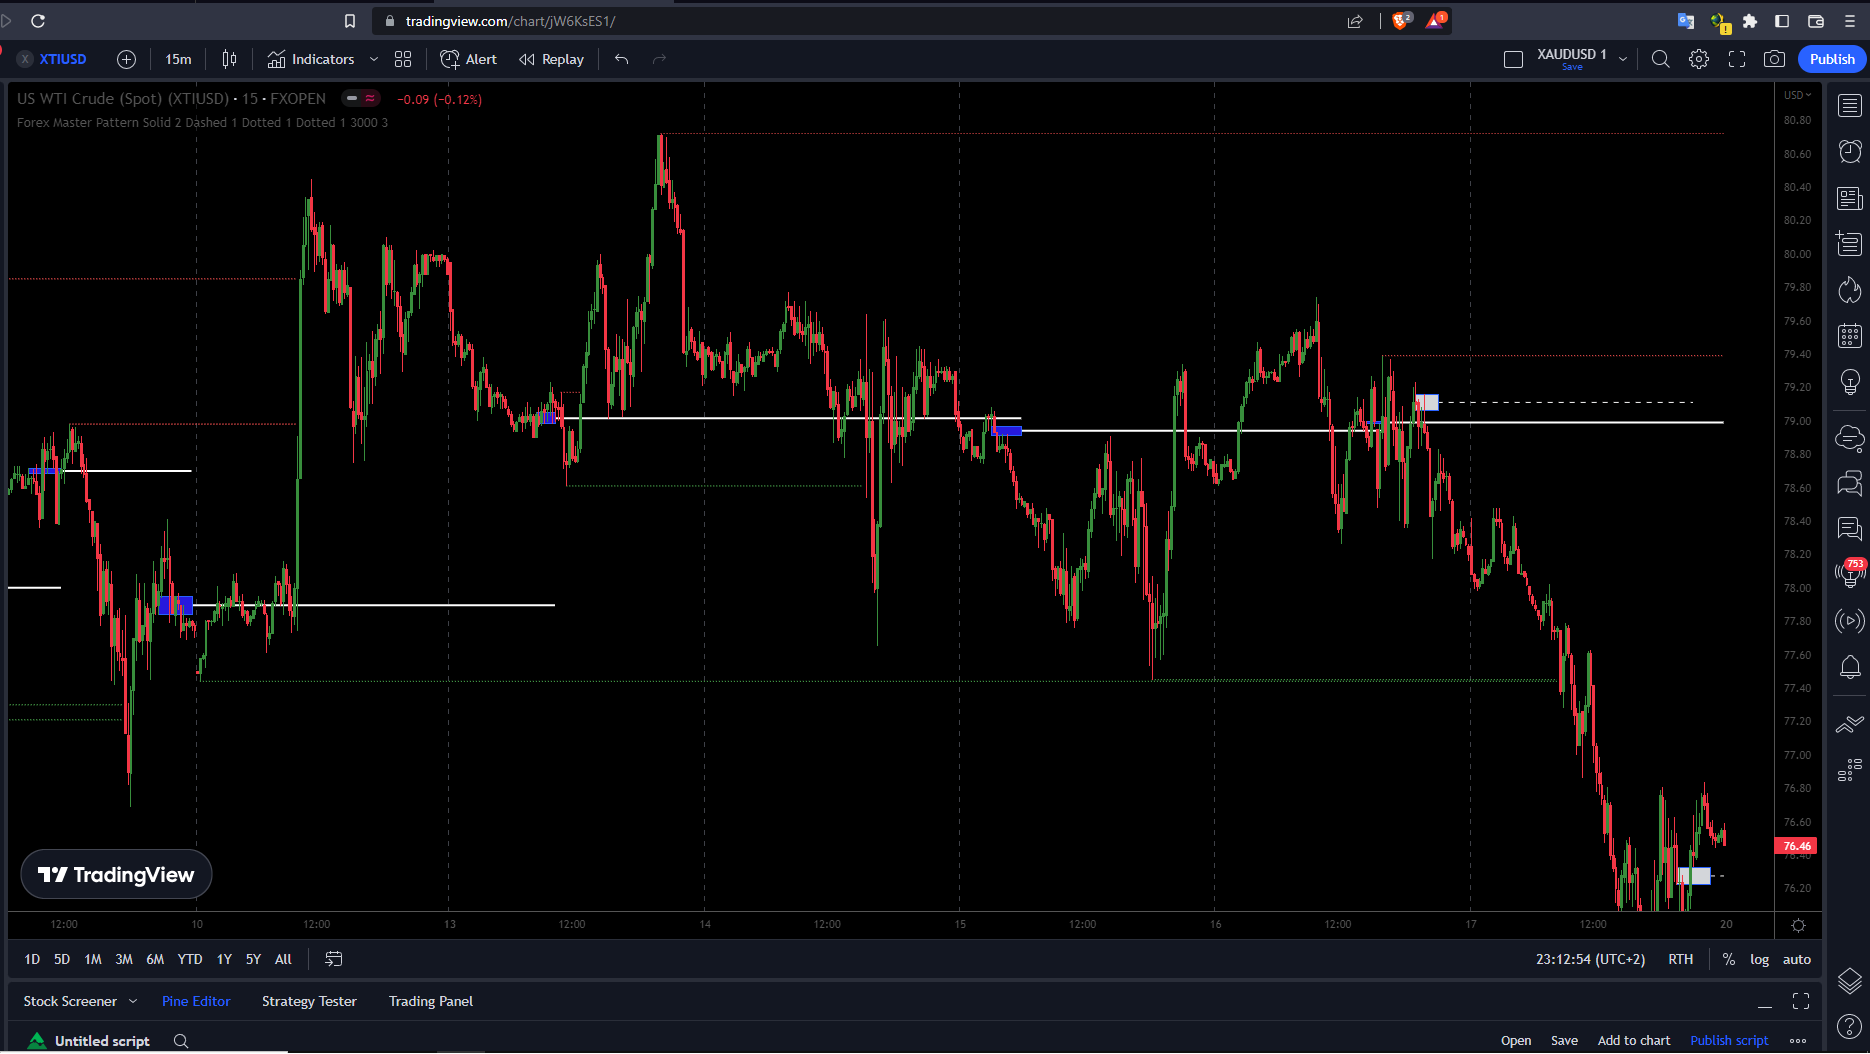Open the alerts clock panel

1850,151
